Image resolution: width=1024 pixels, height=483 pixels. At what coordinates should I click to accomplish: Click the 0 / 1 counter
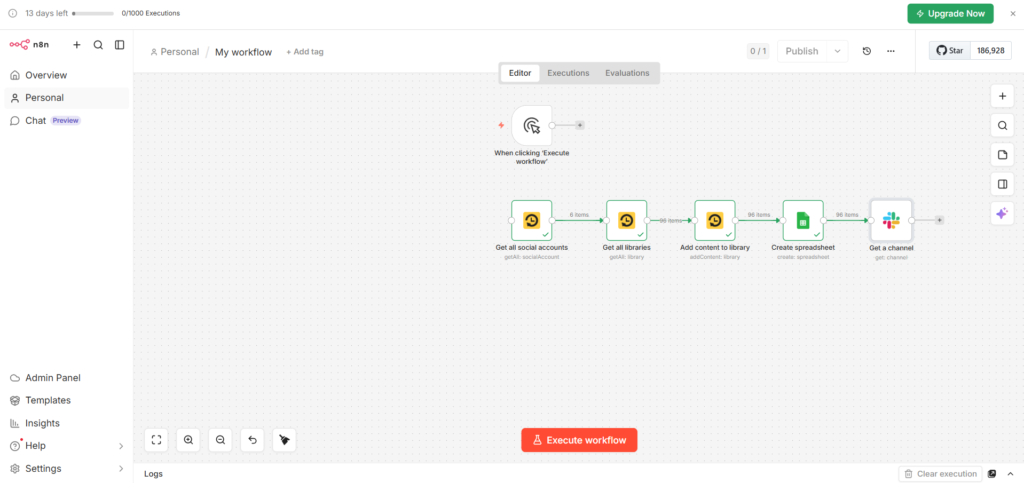click(758, 51)
